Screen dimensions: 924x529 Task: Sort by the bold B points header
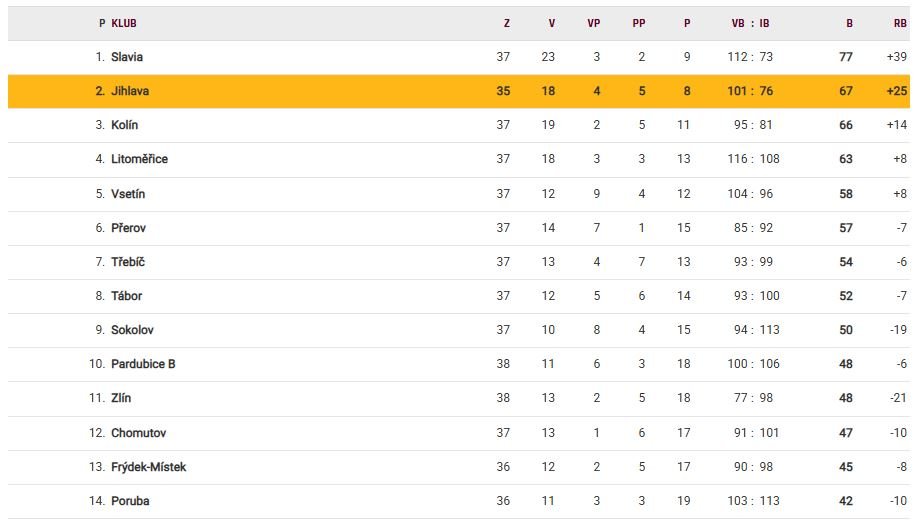tap(849, 23)
